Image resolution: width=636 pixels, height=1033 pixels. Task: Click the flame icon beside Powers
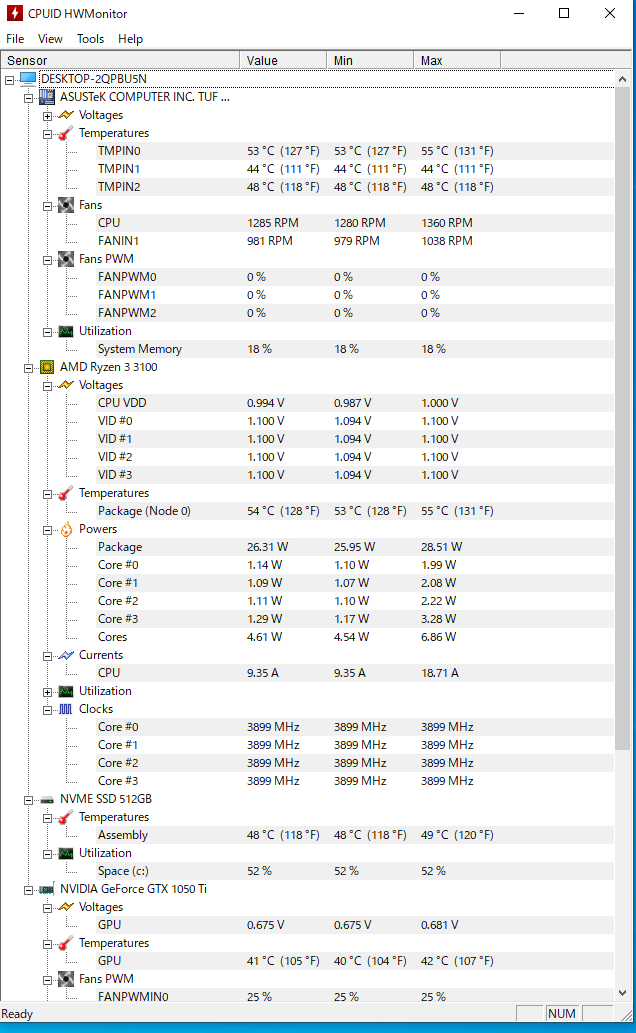[x=65, y=529]
